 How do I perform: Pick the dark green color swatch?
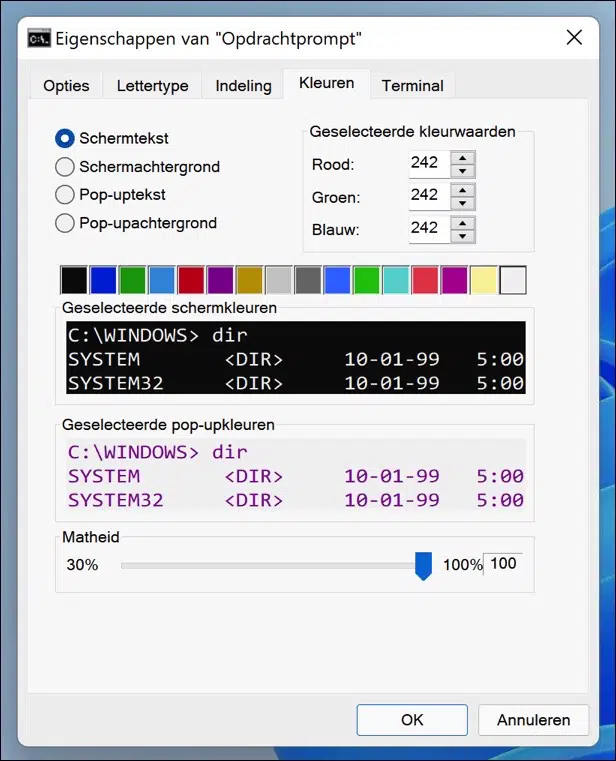133,280
